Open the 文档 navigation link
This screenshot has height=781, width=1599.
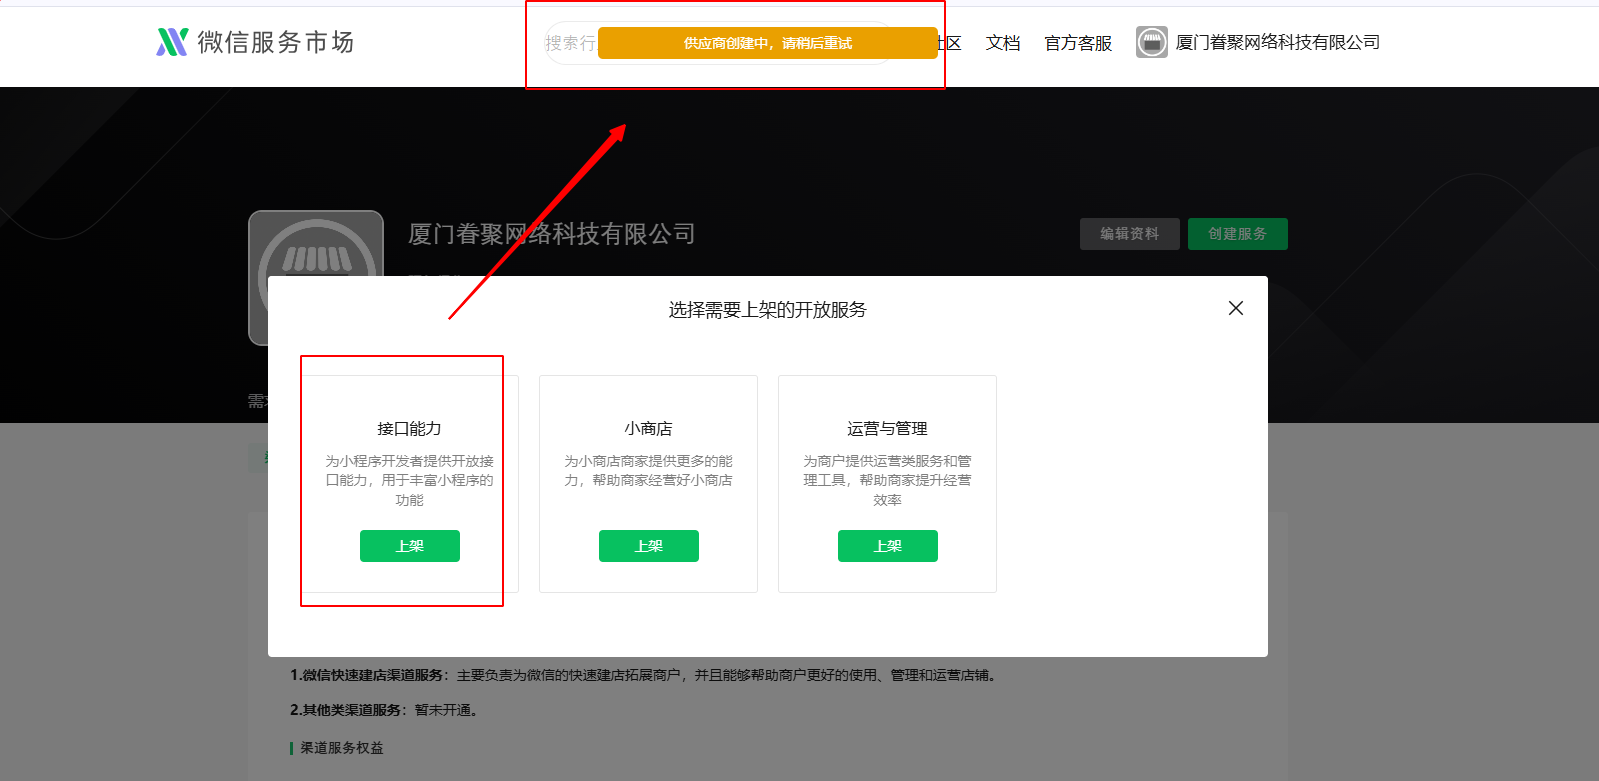[x=1003, y=43]
